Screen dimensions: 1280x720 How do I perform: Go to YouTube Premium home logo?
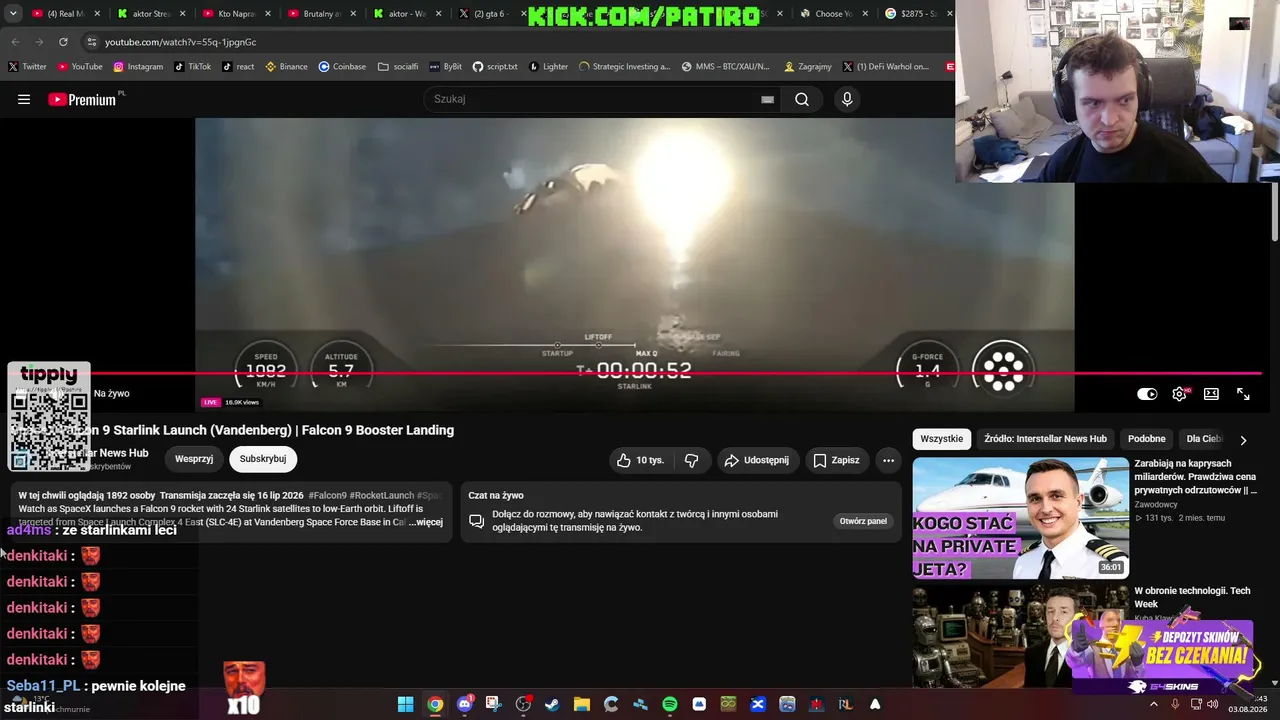[82, 99]
